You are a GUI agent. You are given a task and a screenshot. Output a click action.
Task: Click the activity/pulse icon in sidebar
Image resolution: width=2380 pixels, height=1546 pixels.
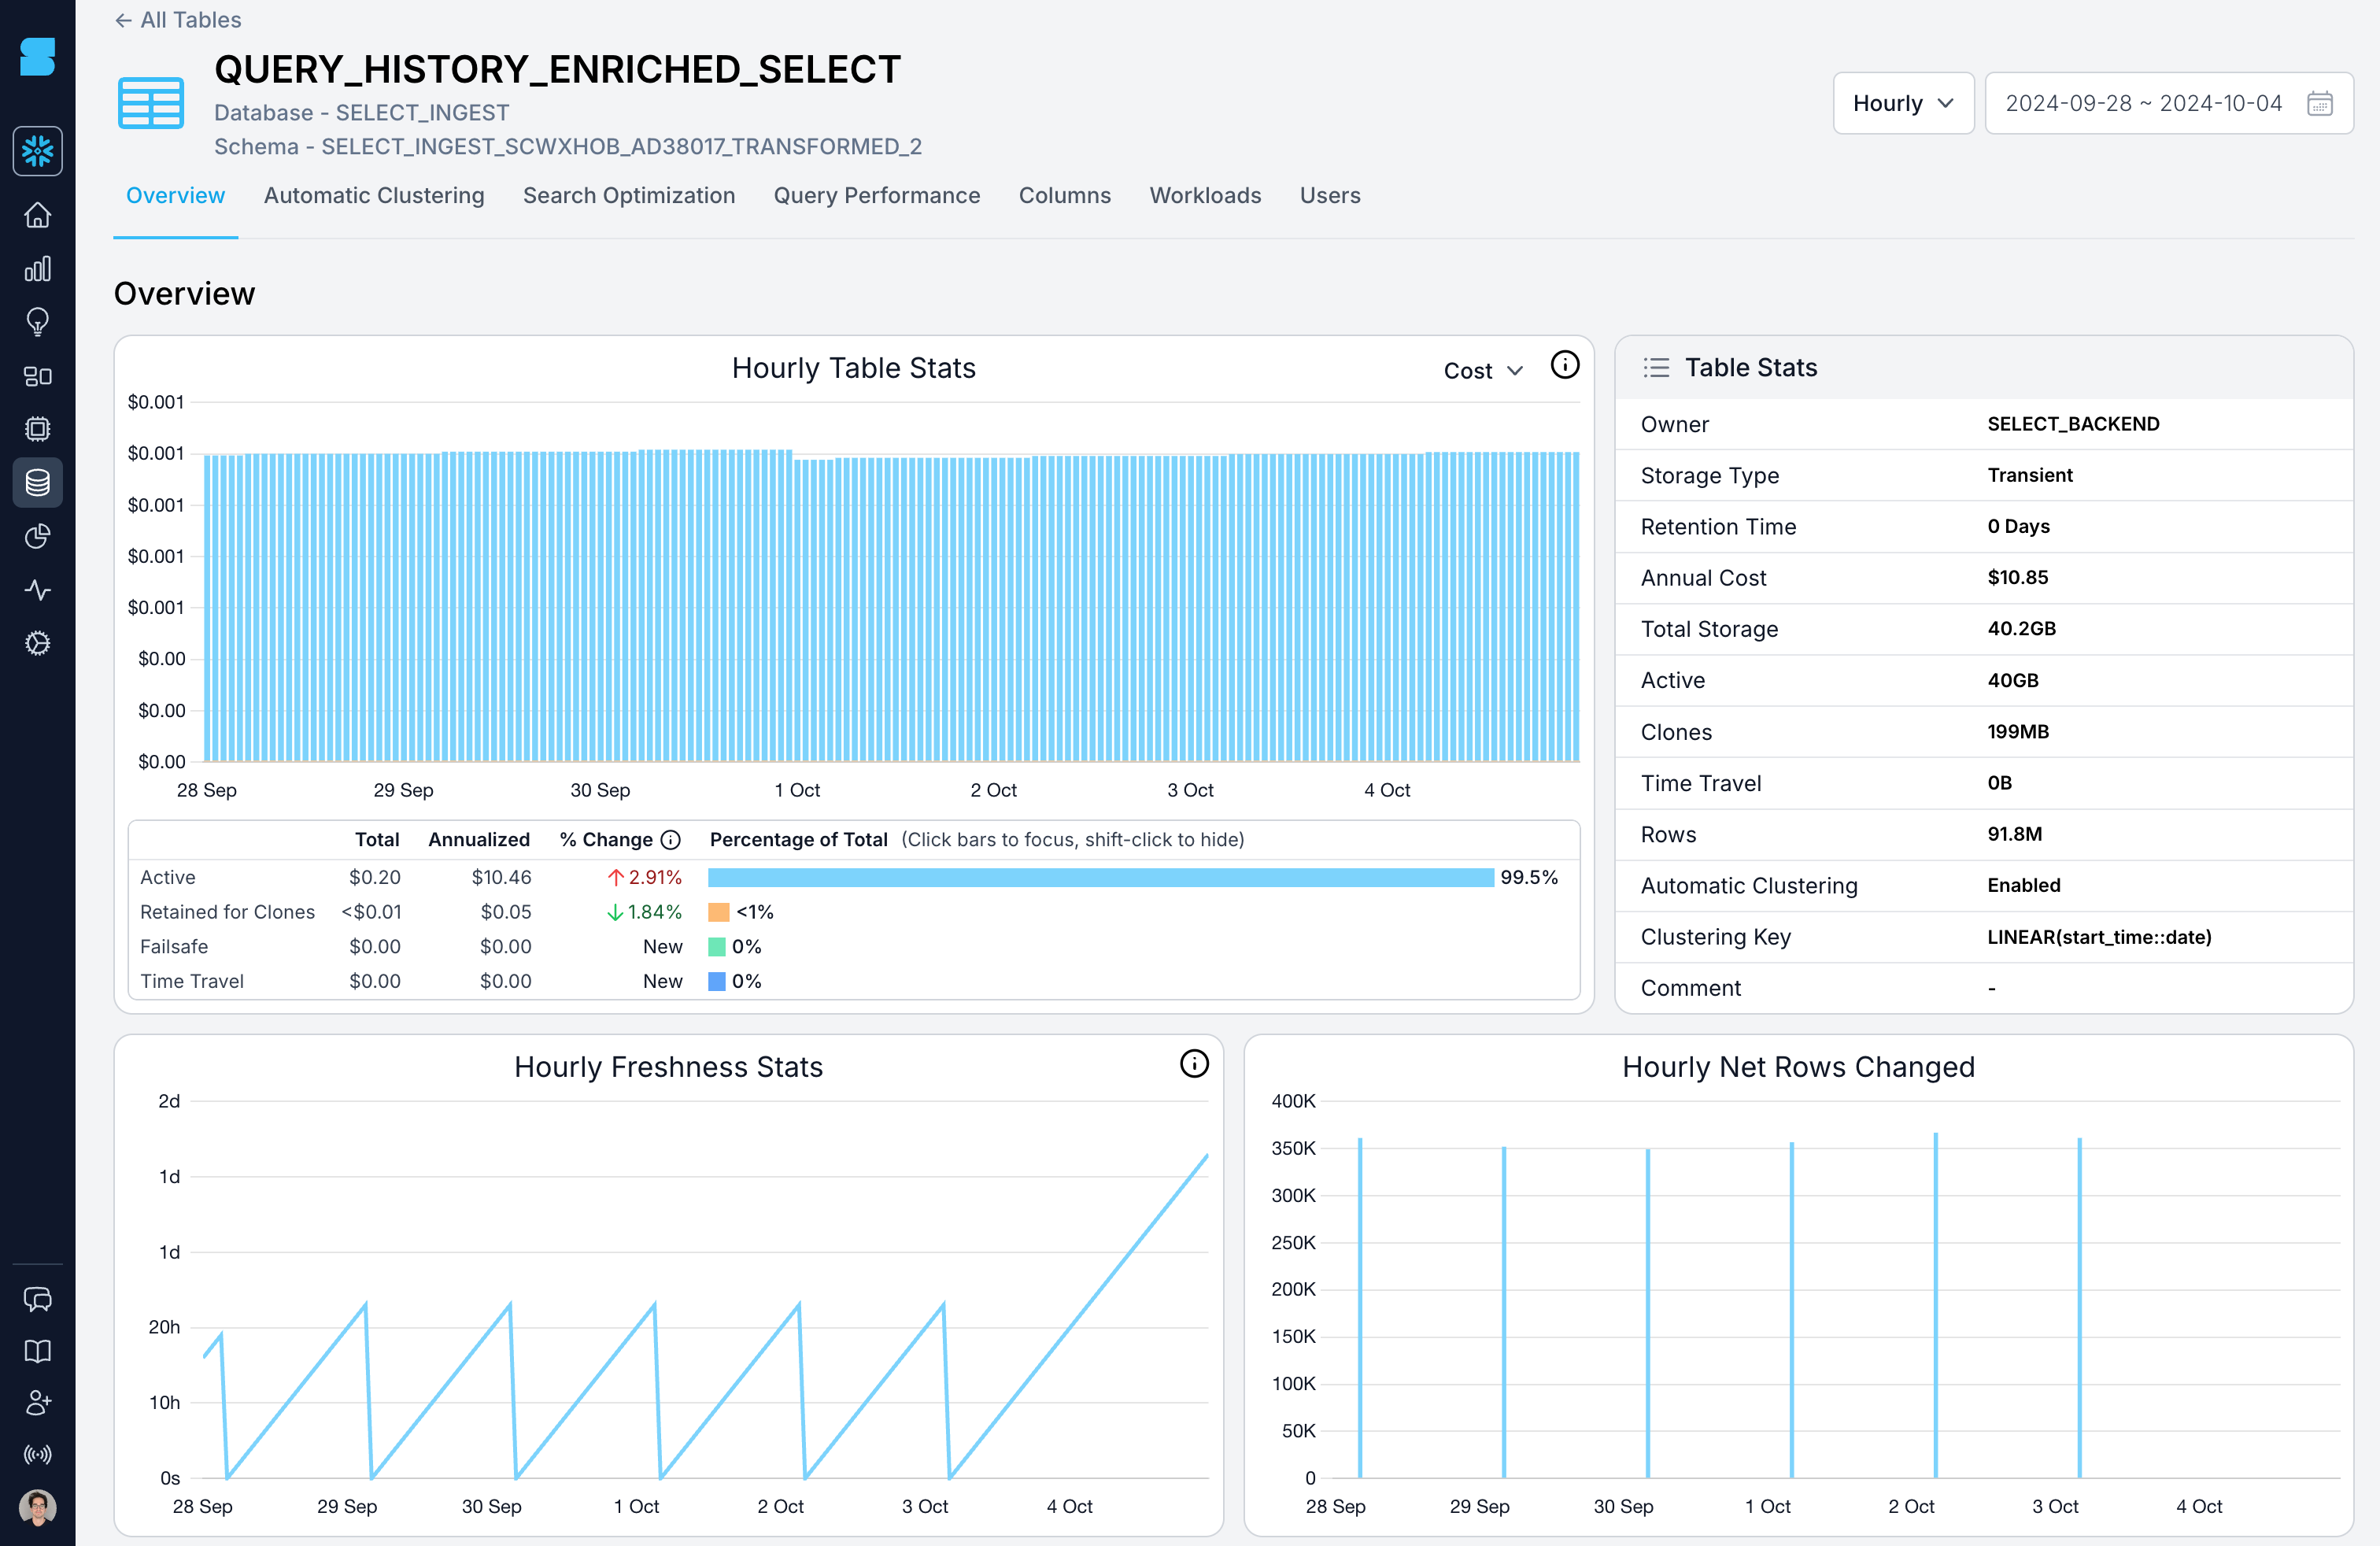click(x=38, y=588)
